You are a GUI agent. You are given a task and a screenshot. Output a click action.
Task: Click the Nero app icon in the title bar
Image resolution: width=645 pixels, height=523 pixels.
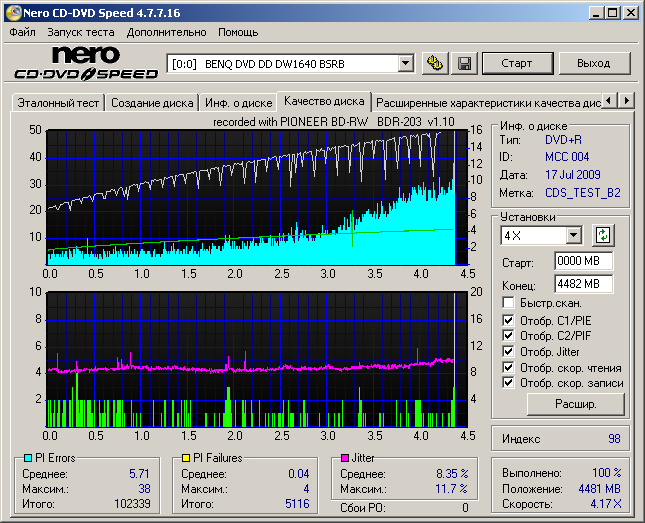(12, 13)
